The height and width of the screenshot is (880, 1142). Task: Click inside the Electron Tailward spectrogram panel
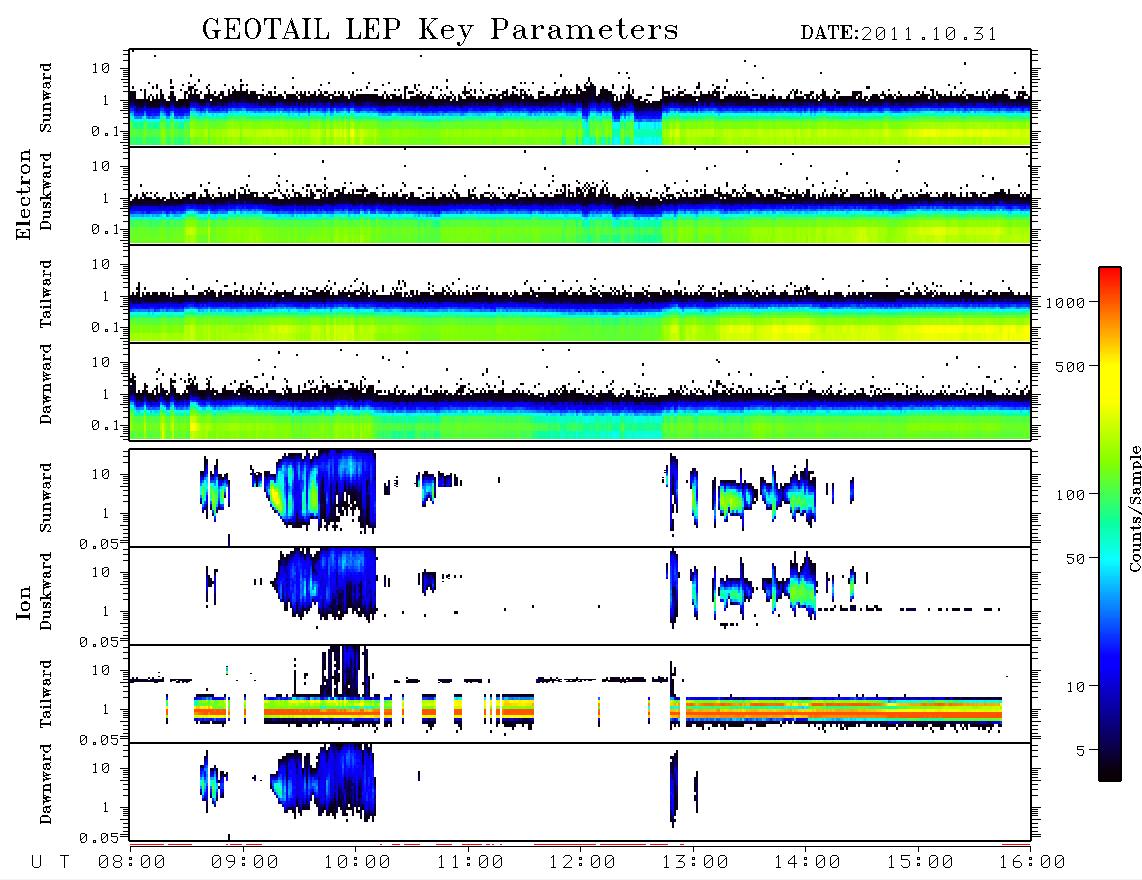point(580,294)
